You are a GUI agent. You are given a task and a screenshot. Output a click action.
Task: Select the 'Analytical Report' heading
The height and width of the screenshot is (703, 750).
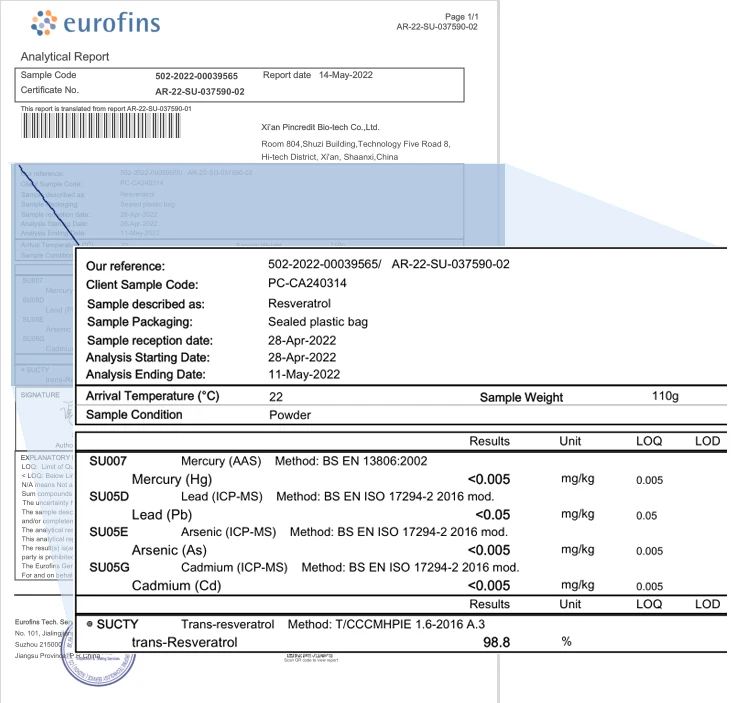65,56
